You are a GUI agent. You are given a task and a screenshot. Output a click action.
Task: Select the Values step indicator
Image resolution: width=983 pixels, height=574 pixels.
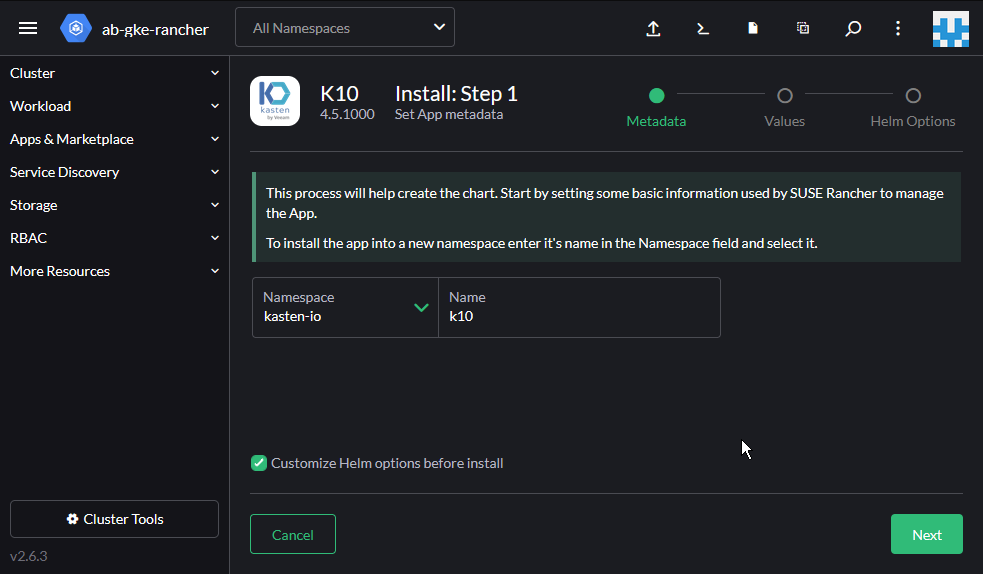[785, 96]
